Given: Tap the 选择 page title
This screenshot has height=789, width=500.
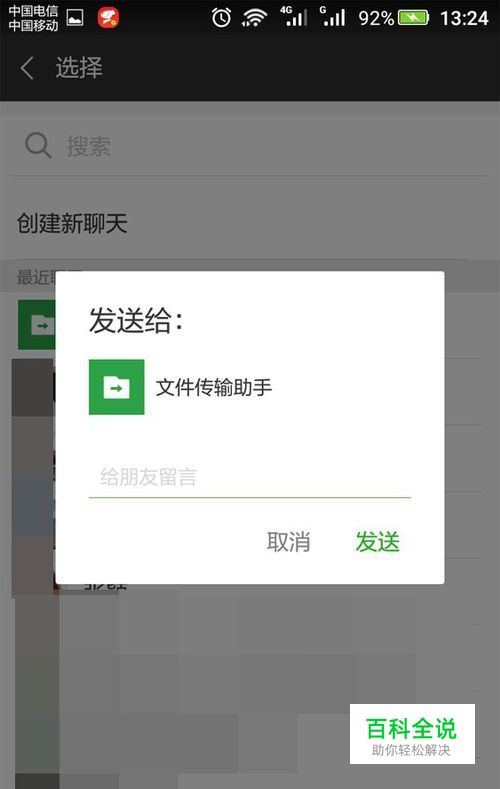Looking at the screenshot, I should coord(79,67).
